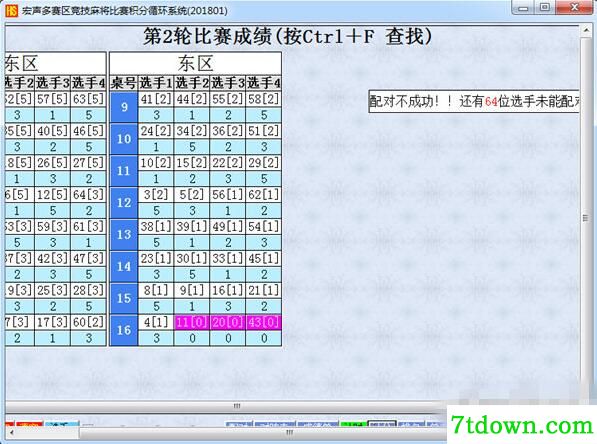This screenshot has height=444, width=597.
Task: Click player cell 29[2]
Action: [x=263, y=163]
